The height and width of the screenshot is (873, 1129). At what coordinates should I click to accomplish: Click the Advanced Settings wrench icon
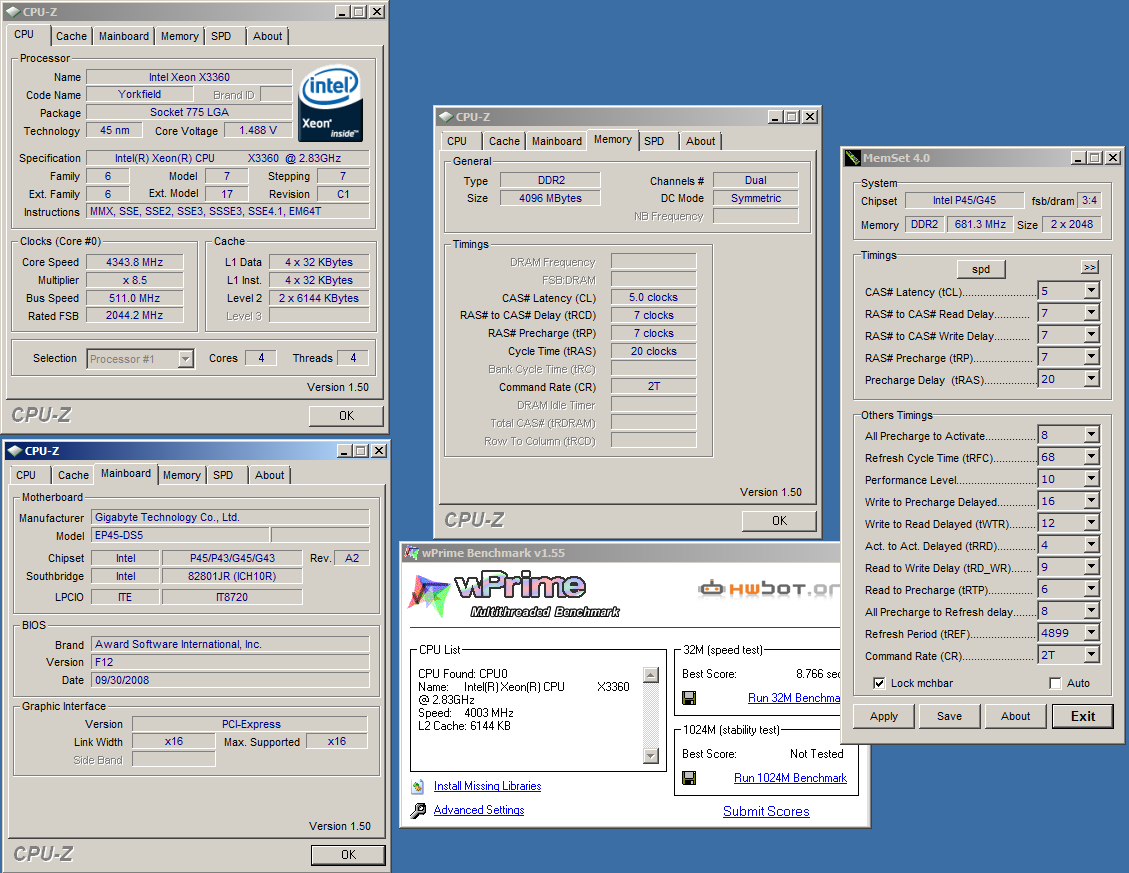point(418,811)
